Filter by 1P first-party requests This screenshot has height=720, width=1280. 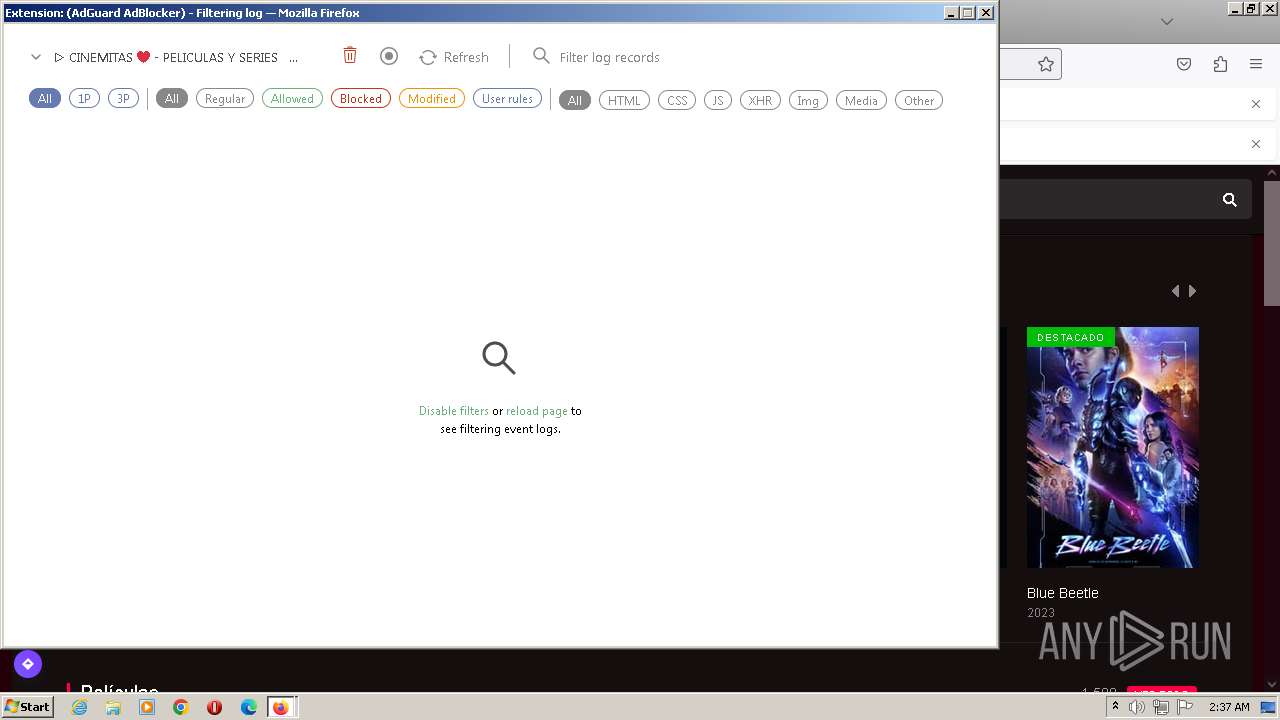click(84, 98)
